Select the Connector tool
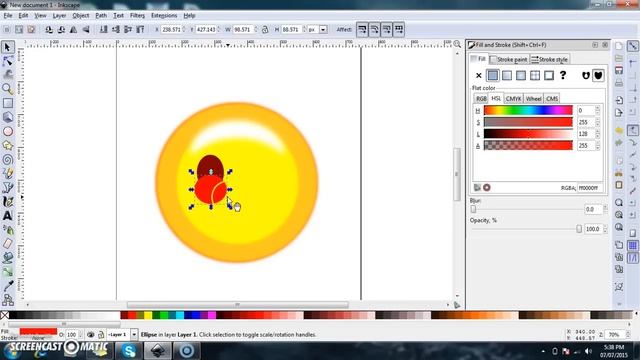640x360 pixels. click(7, 300)
